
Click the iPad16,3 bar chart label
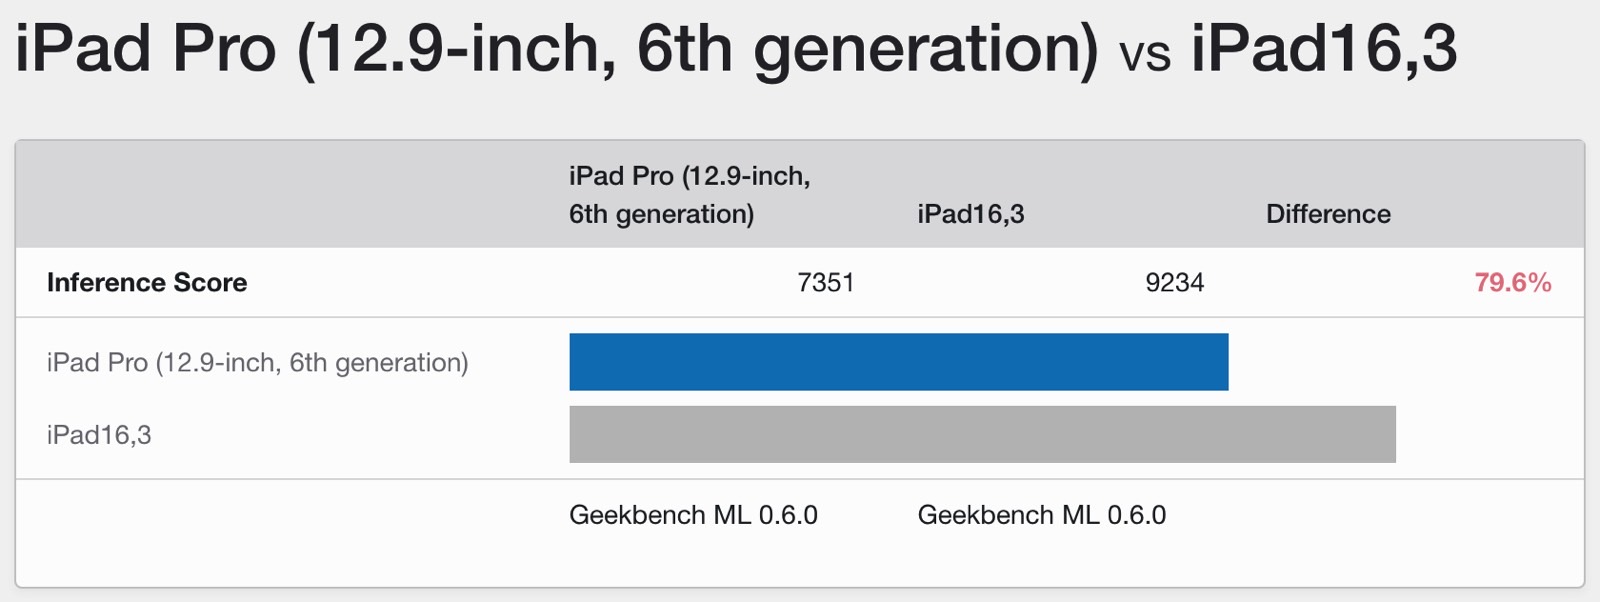[99, 435]
